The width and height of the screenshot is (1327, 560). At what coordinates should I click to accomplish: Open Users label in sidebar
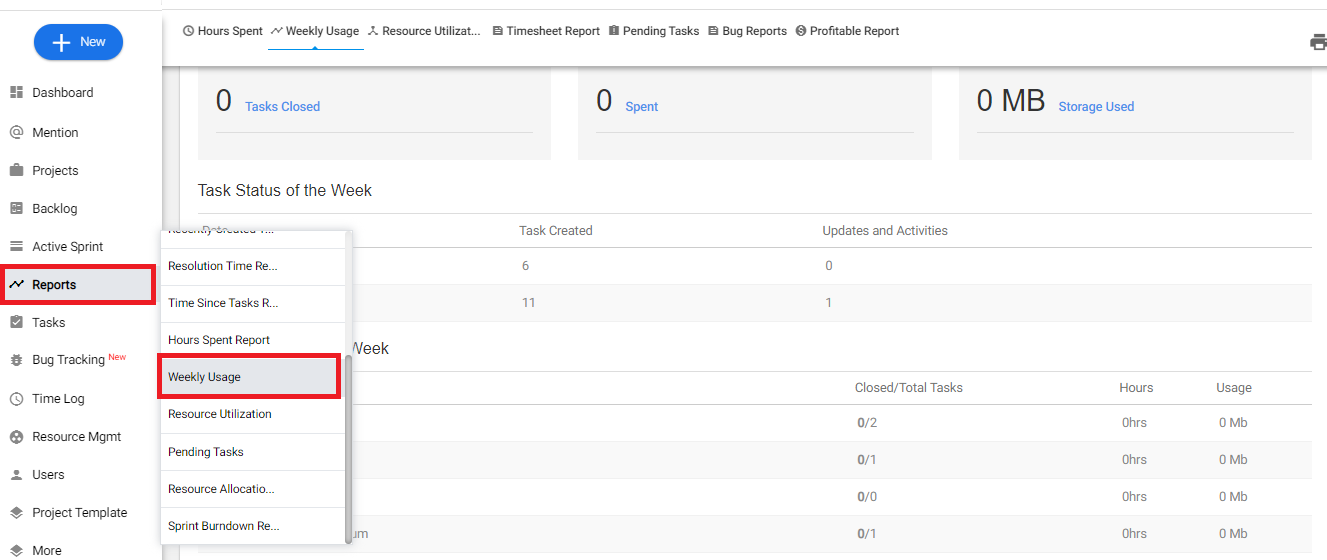(48, 474)
